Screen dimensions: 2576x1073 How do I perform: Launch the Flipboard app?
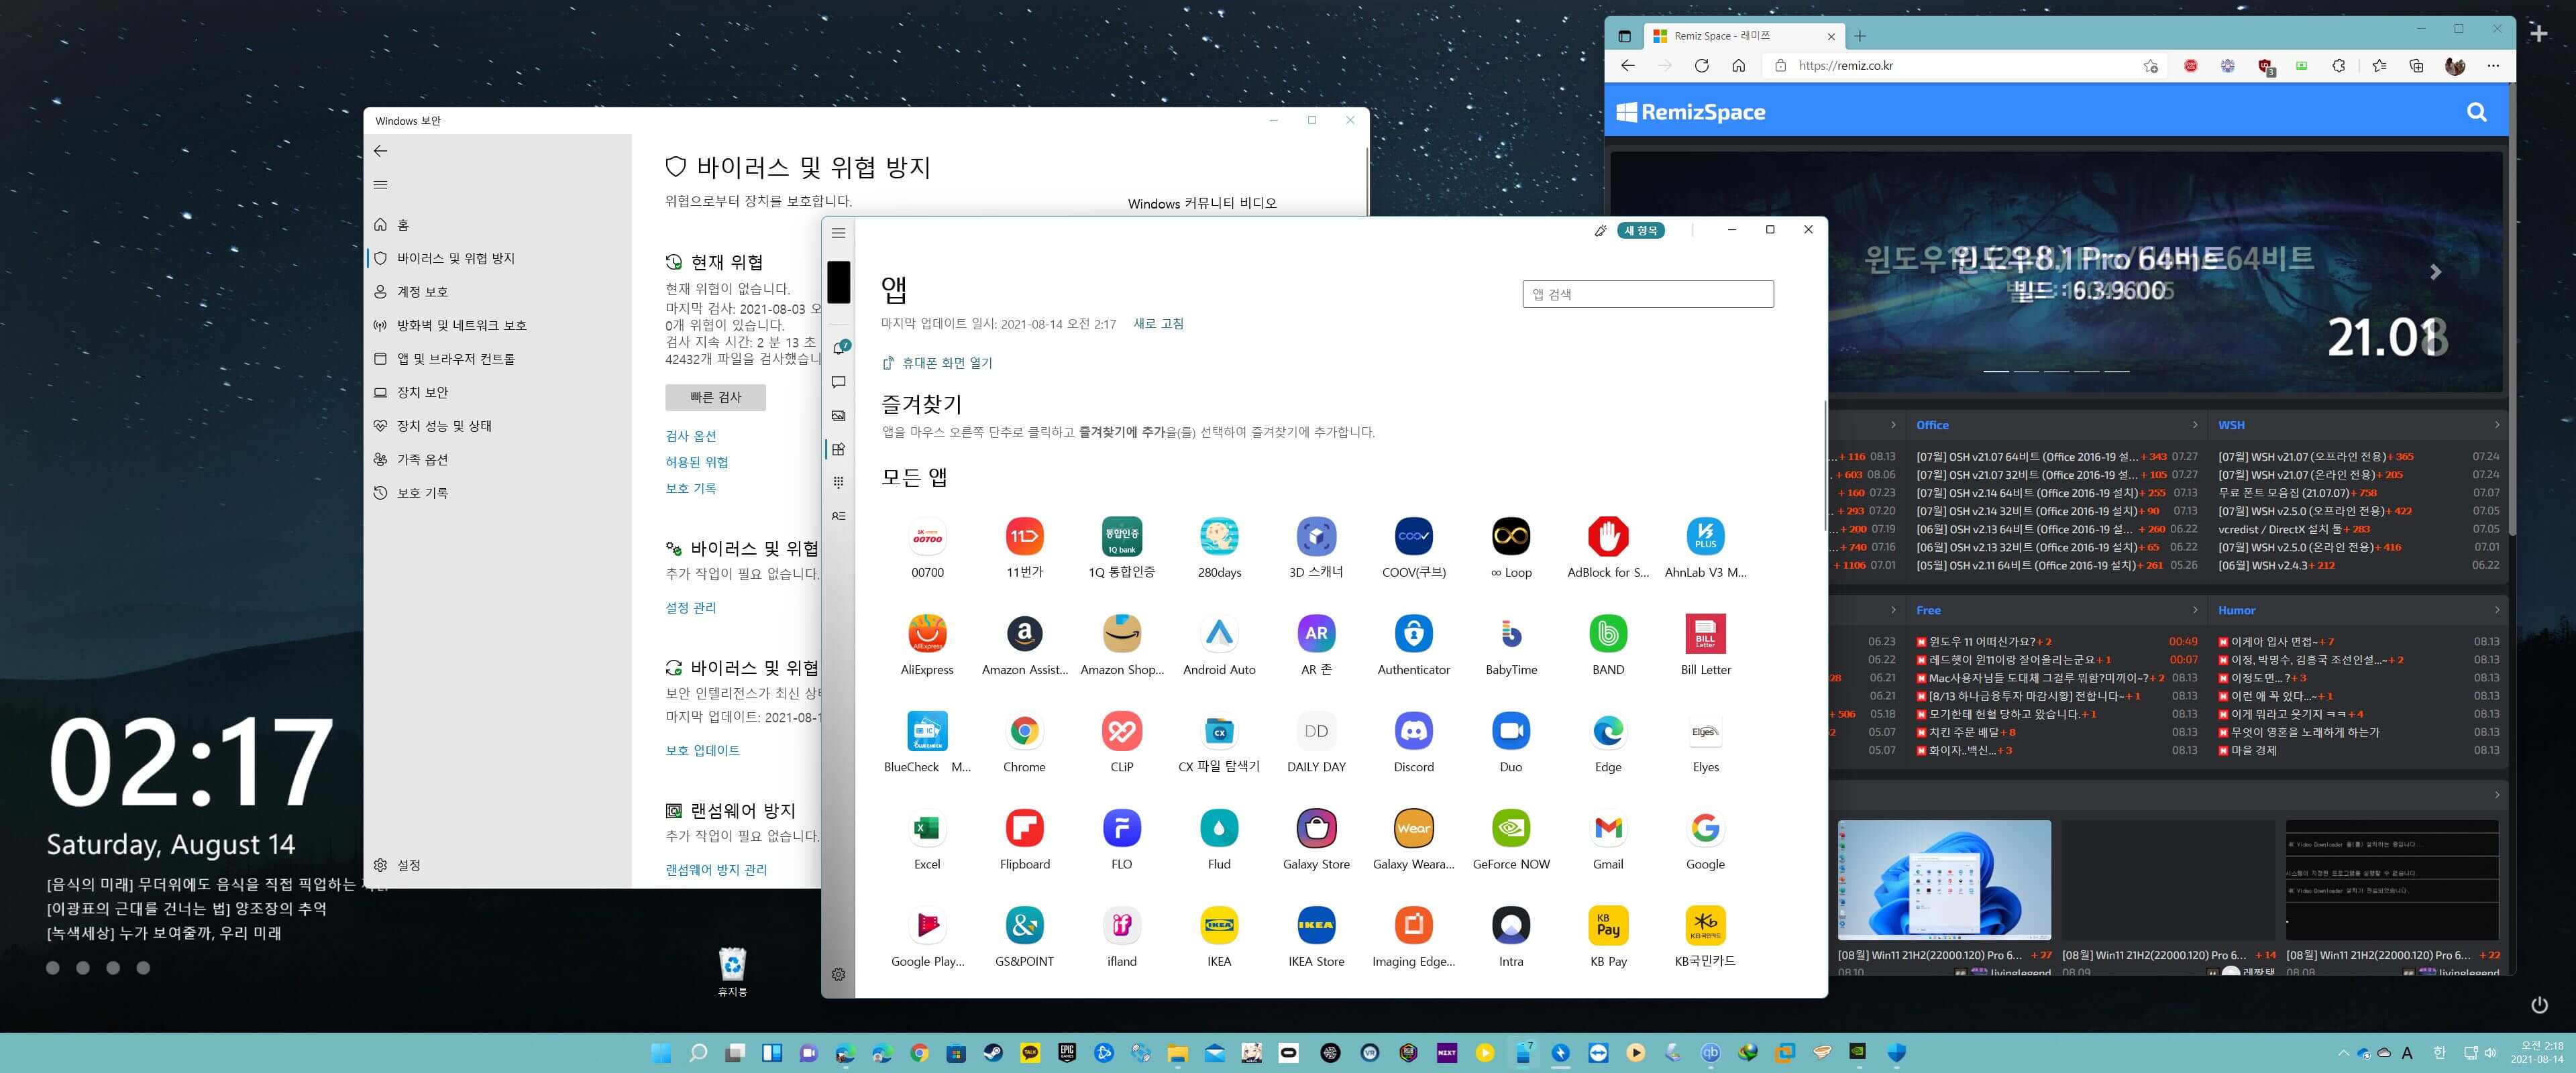click(x=1024, y=828)
